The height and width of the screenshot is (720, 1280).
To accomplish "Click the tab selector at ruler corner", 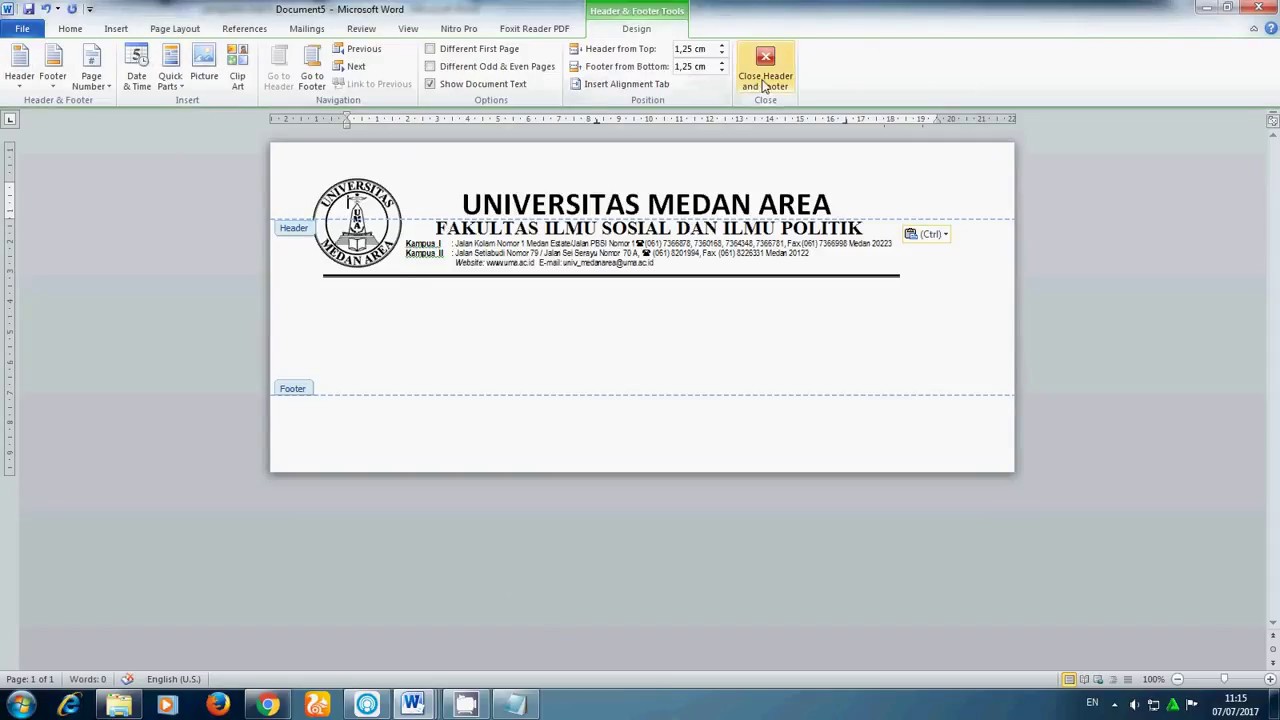I will (x=10, y=120).
